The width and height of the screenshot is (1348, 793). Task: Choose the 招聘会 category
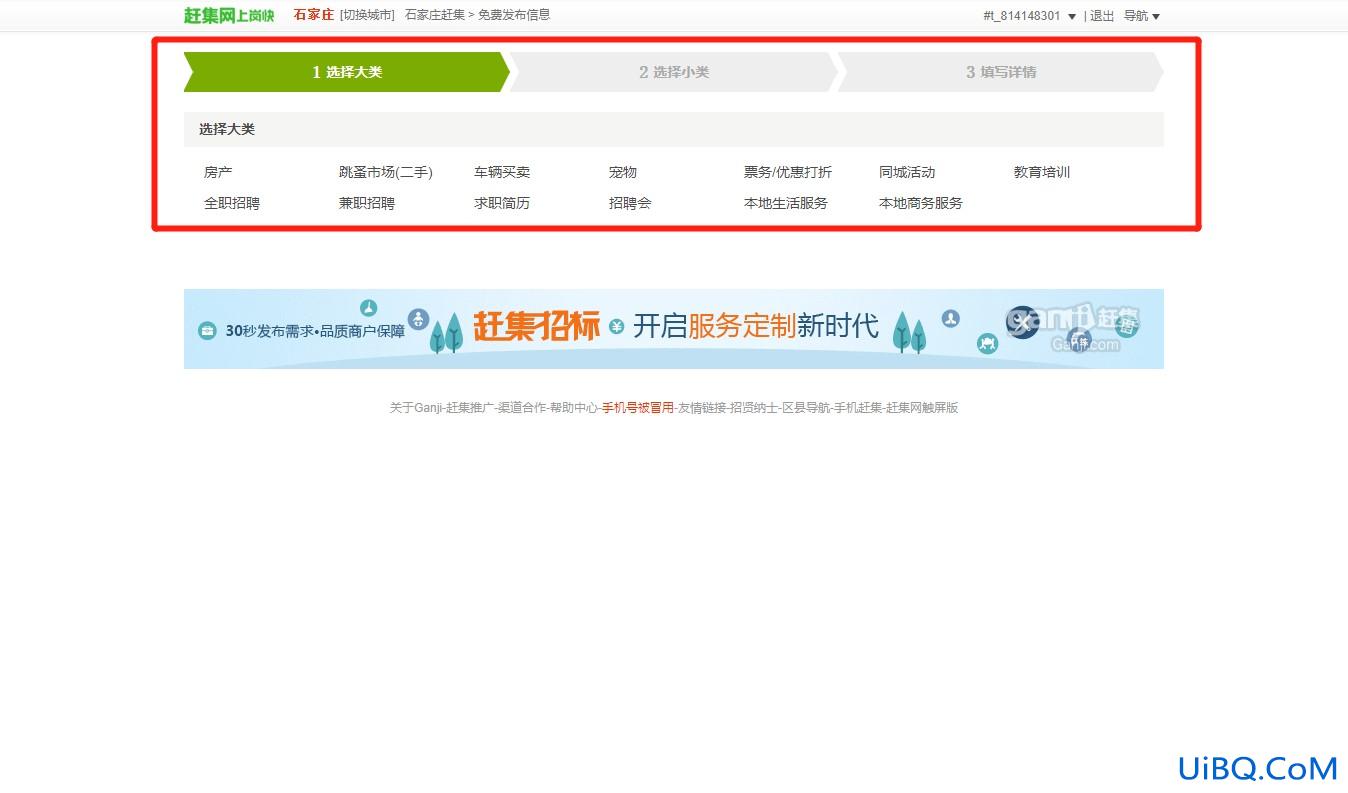[630, 203]
